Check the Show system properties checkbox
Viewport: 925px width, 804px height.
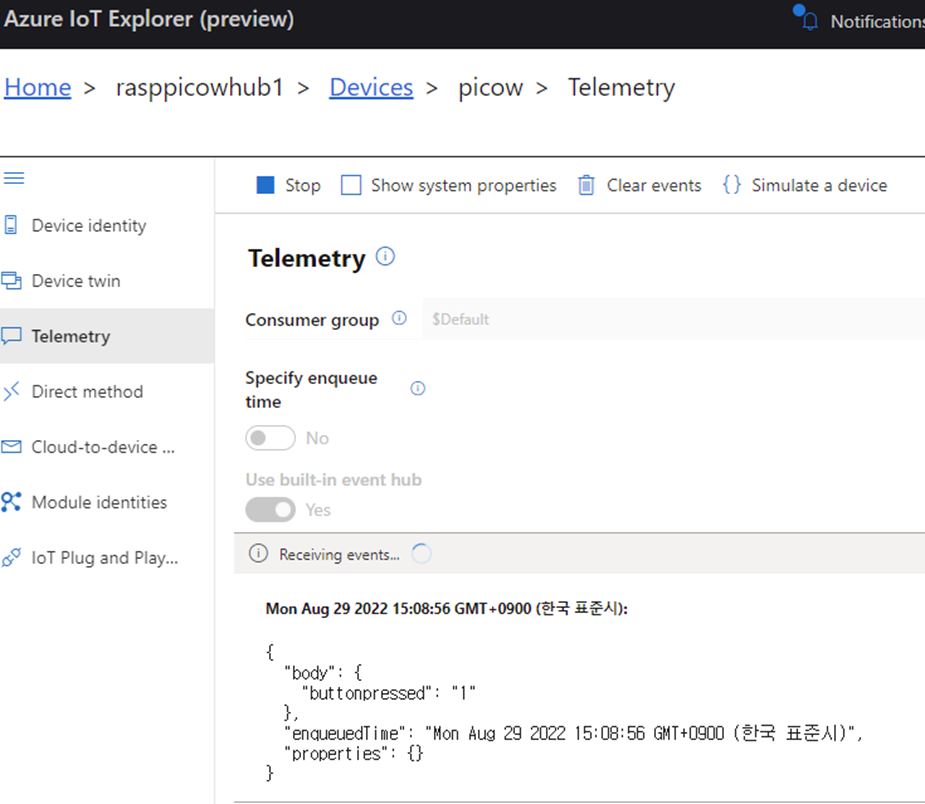[351, 185]
